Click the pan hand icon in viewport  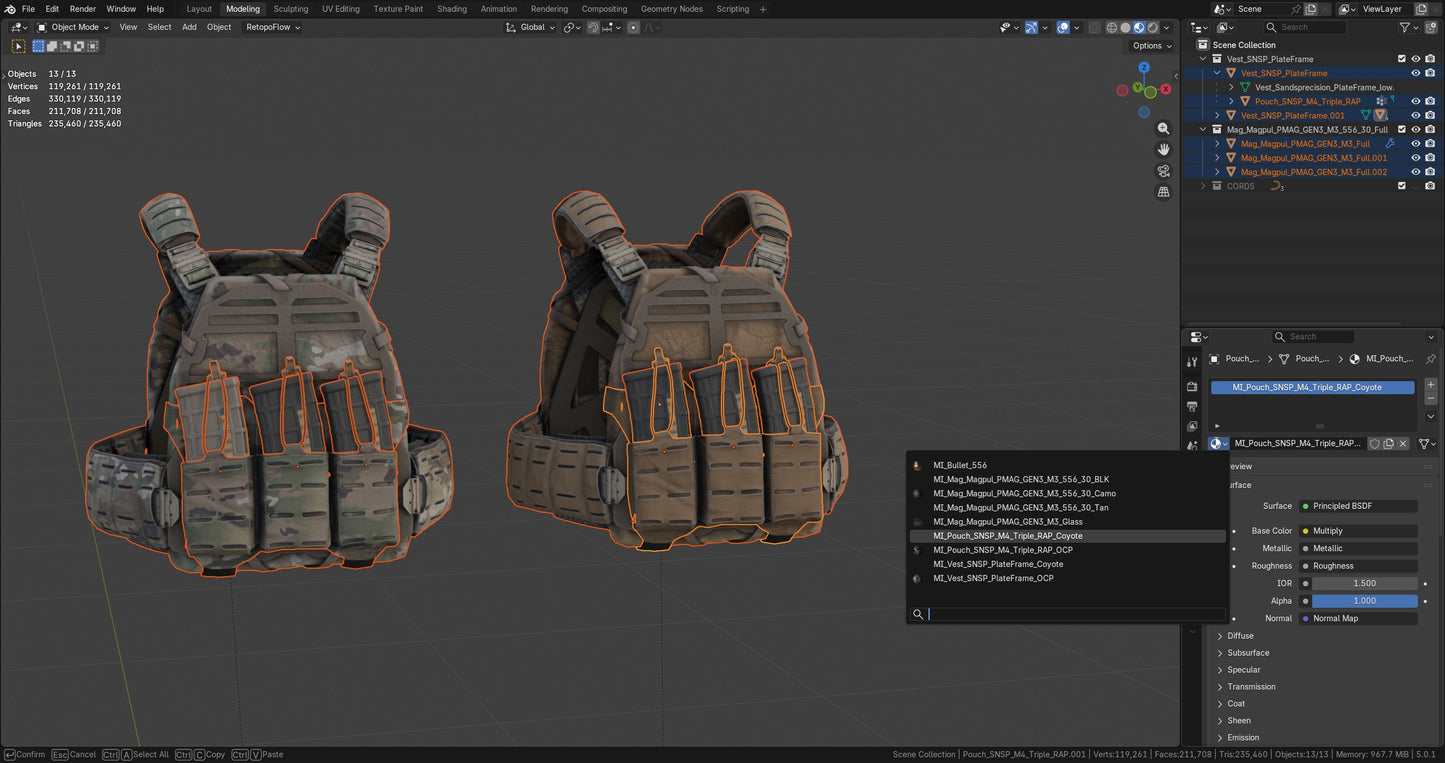click(1163, 149)
